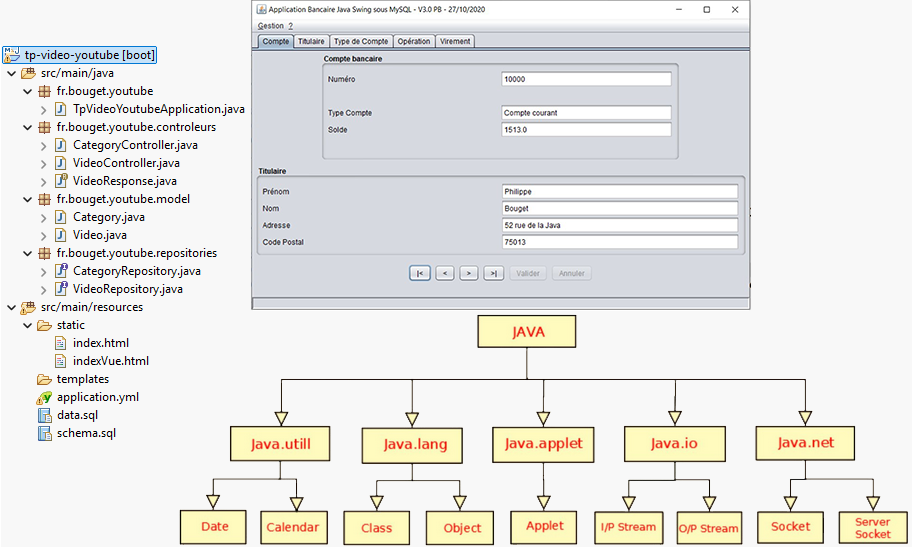Image resolution: width=912 pixels, height=547 pixels.
Task: Click the schema.sql file icon
Action: [x=44, y=433]
